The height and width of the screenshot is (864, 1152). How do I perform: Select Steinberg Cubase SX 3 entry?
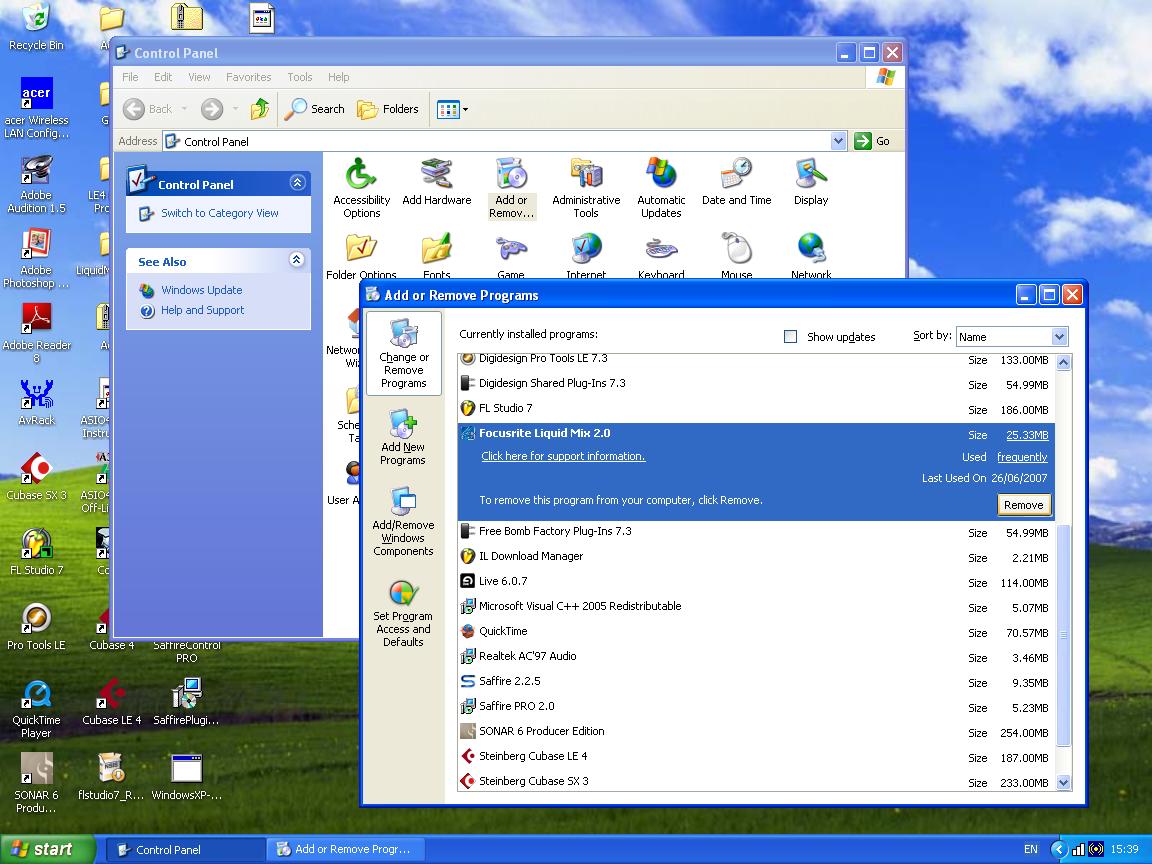pyautogui.click(x=756, y=781)
